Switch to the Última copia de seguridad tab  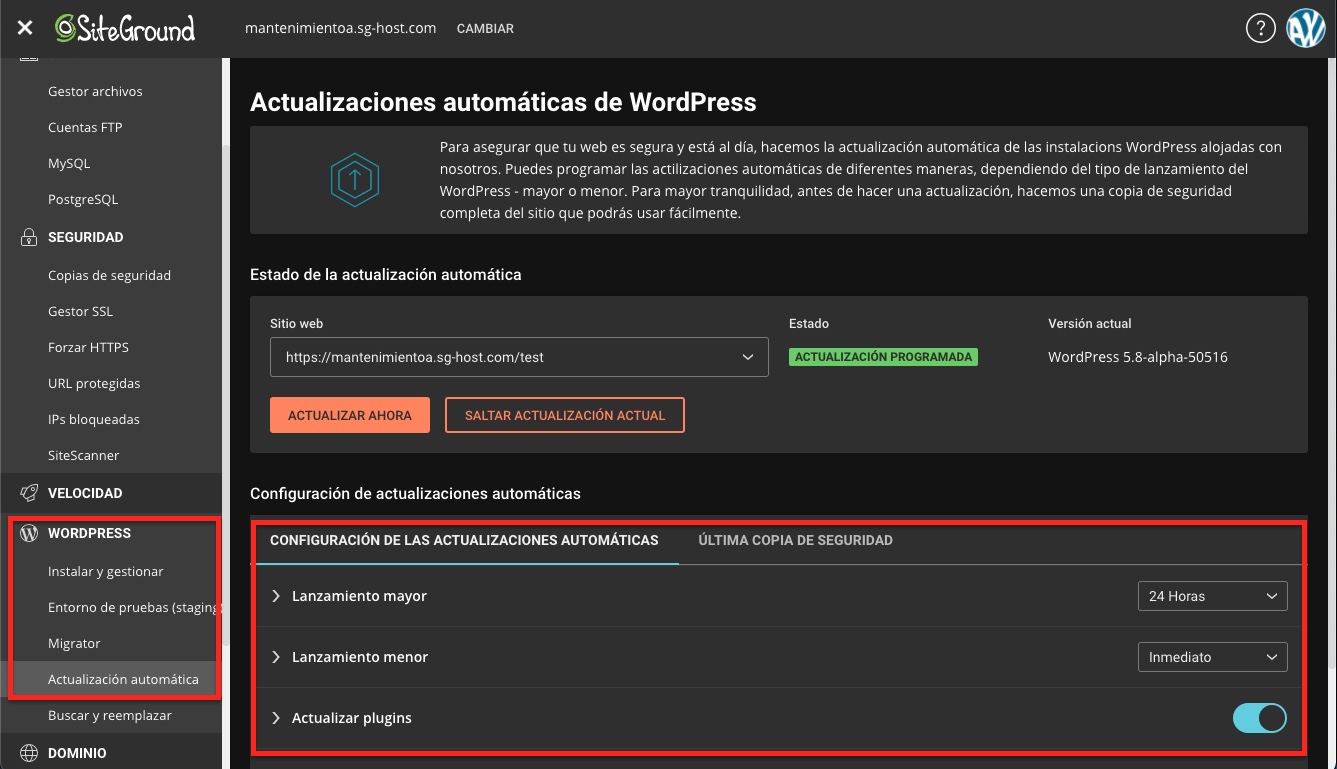pos(795,540)
